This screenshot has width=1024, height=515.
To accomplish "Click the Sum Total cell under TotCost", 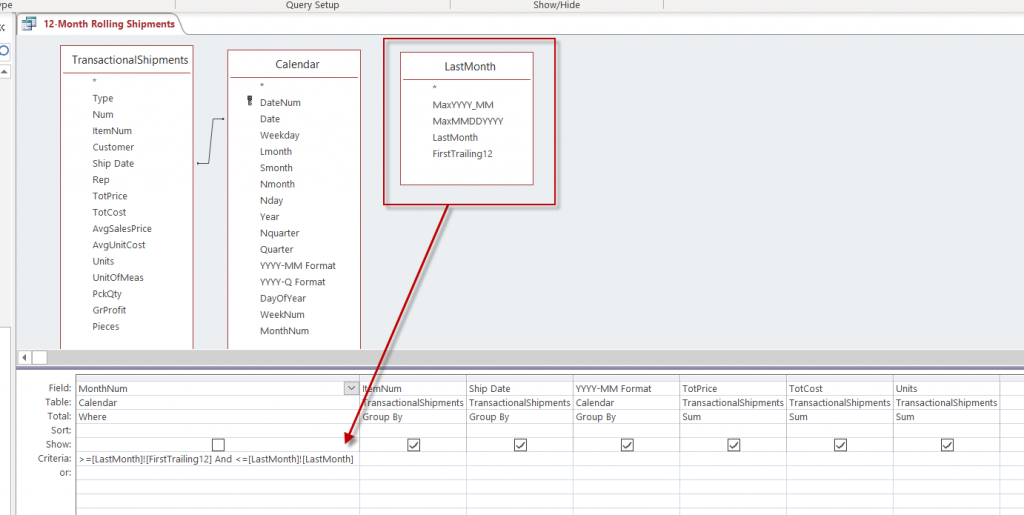I will click(840, 417).
